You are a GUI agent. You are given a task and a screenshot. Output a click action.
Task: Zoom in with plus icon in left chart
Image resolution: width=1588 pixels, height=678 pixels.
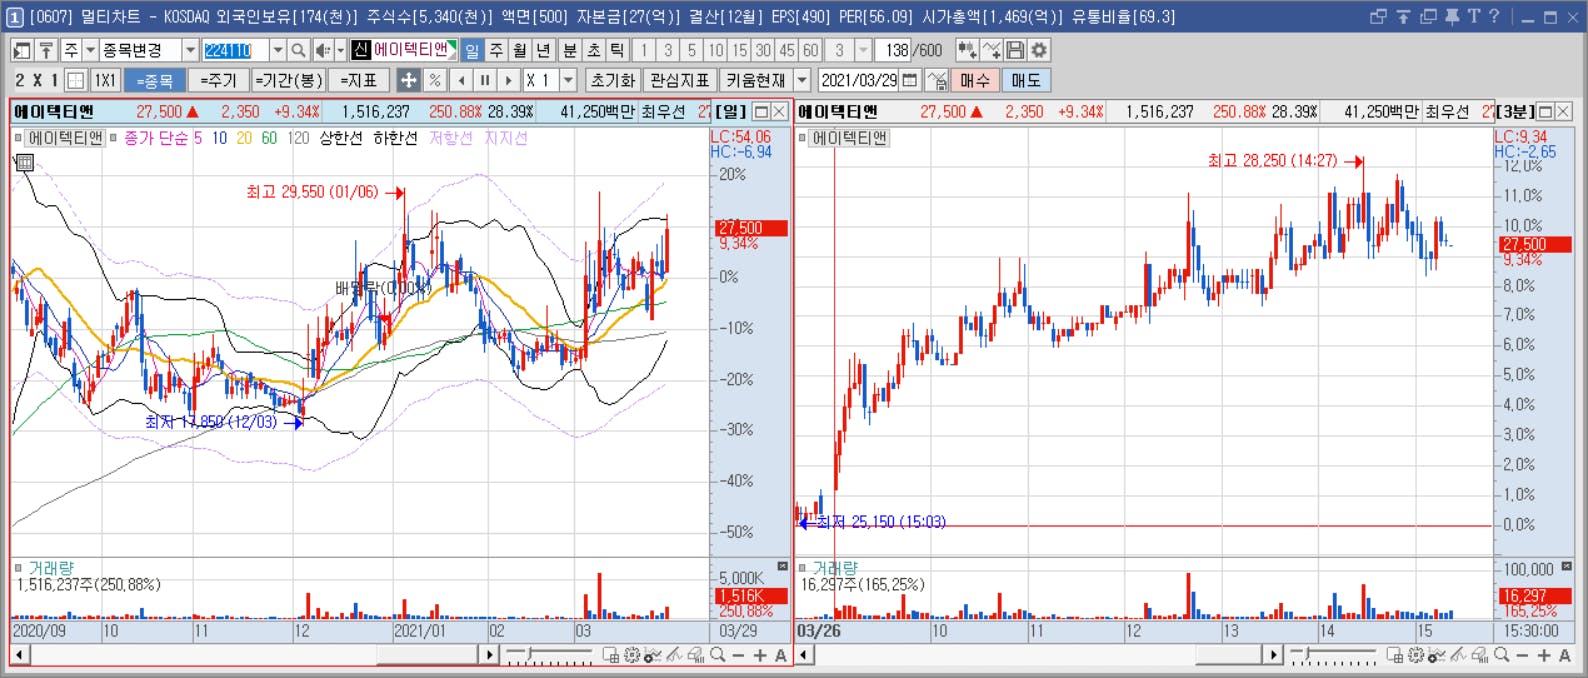[760, 655]
